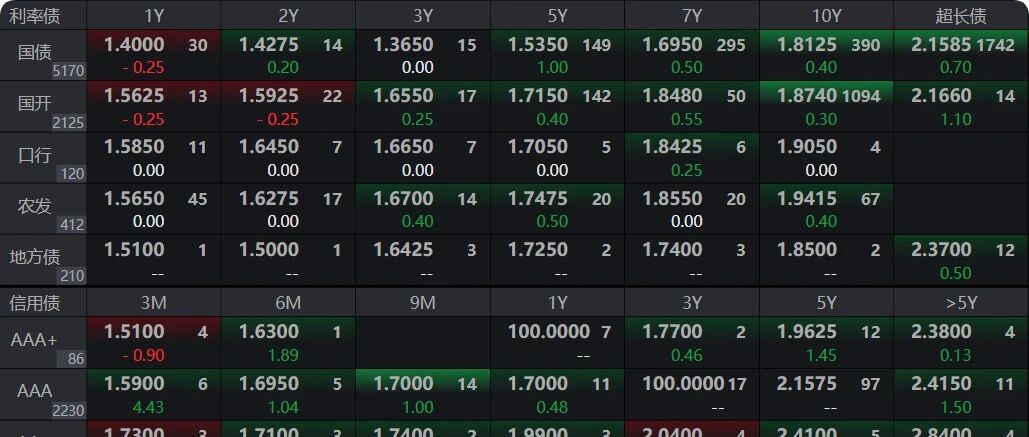Viewport: 1029px width, 437px height.
Task: Click 国债 10Y yield 1.8125
Action: coord(807,45)
